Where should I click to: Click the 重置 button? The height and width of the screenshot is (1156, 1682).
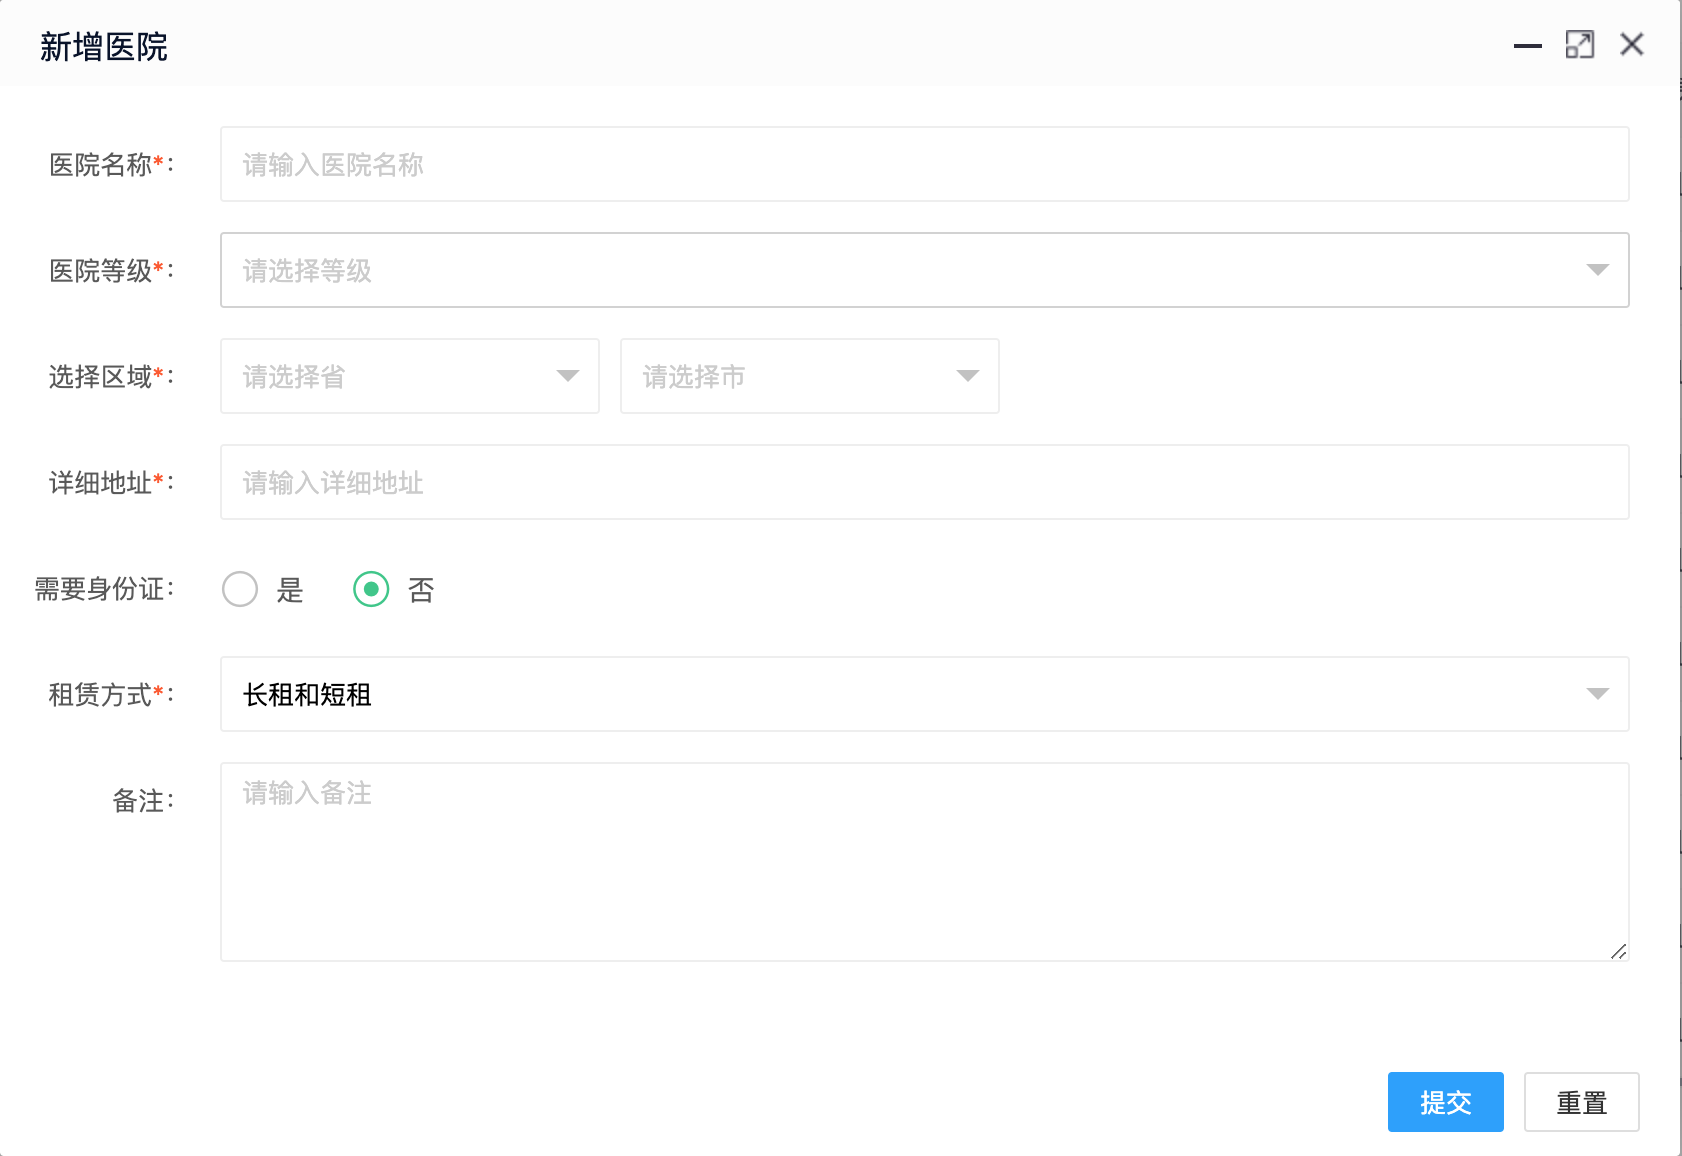pos(1582,1102)
